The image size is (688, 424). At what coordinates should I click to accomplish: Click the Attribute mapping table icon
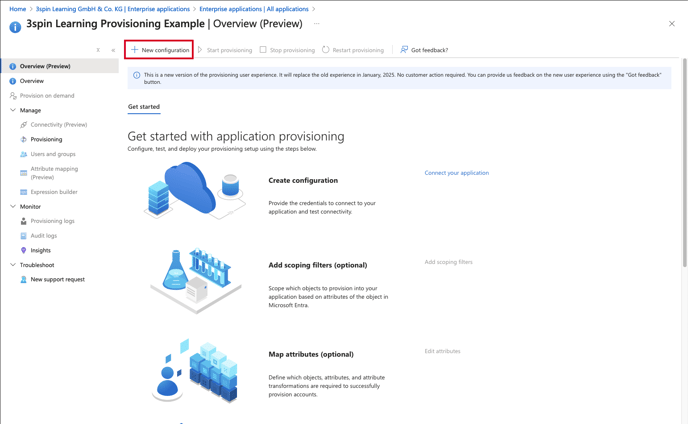click(24, 173)
